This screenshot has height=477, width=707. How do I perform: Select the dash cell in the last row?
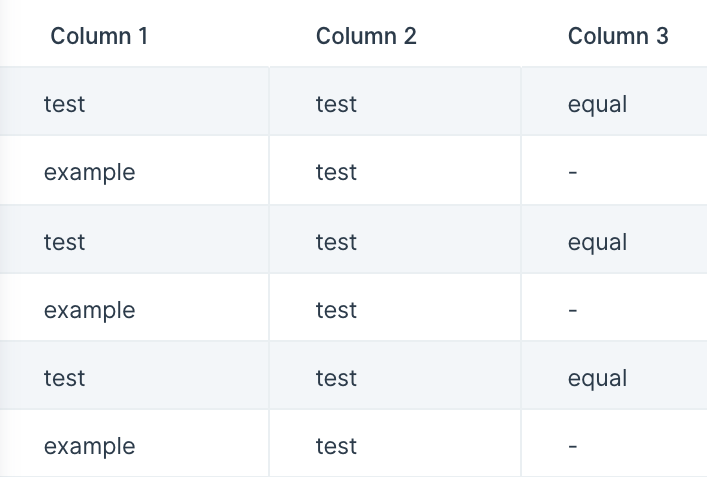click(614, 443)
